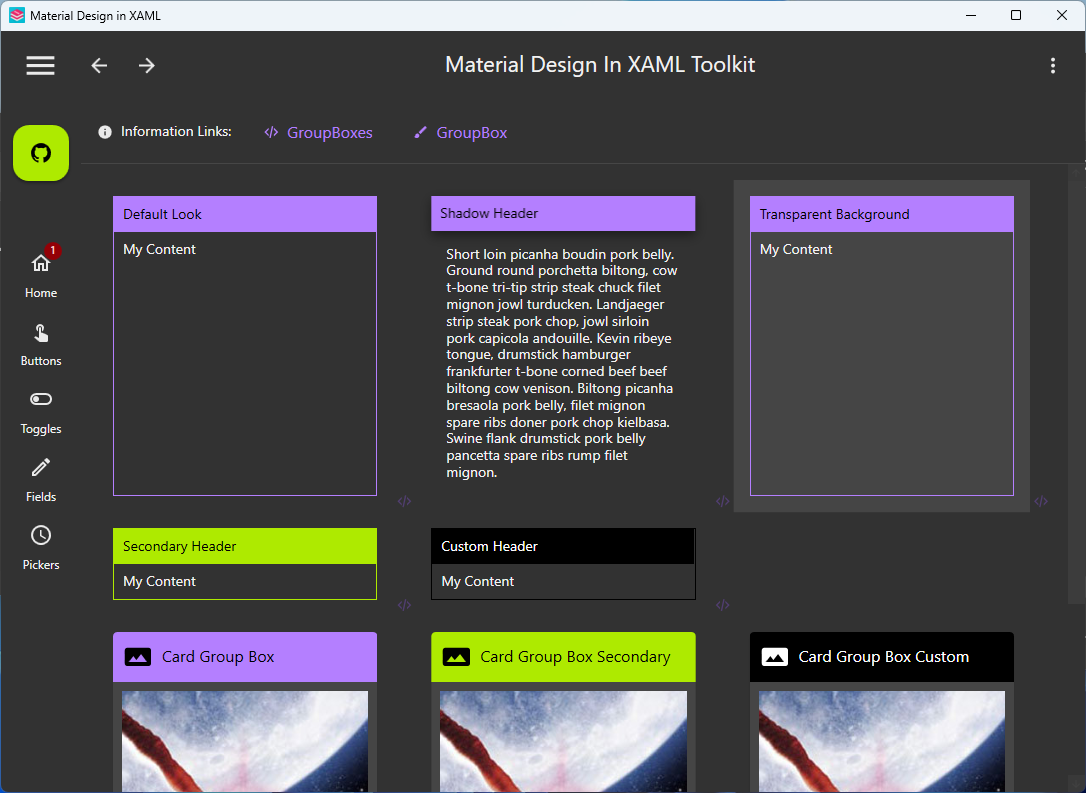Navigate forward using the right arrow
Image resolution: width=1086 pixels, height=793 pixels.
146,65
